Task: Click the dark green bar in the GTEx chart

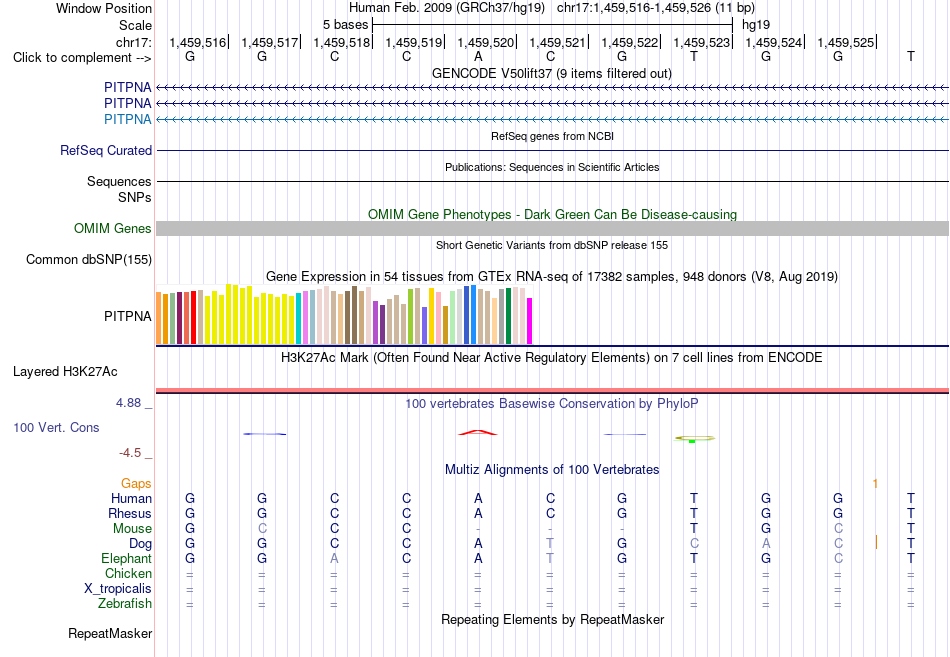Action: click(x=508, y=316)
